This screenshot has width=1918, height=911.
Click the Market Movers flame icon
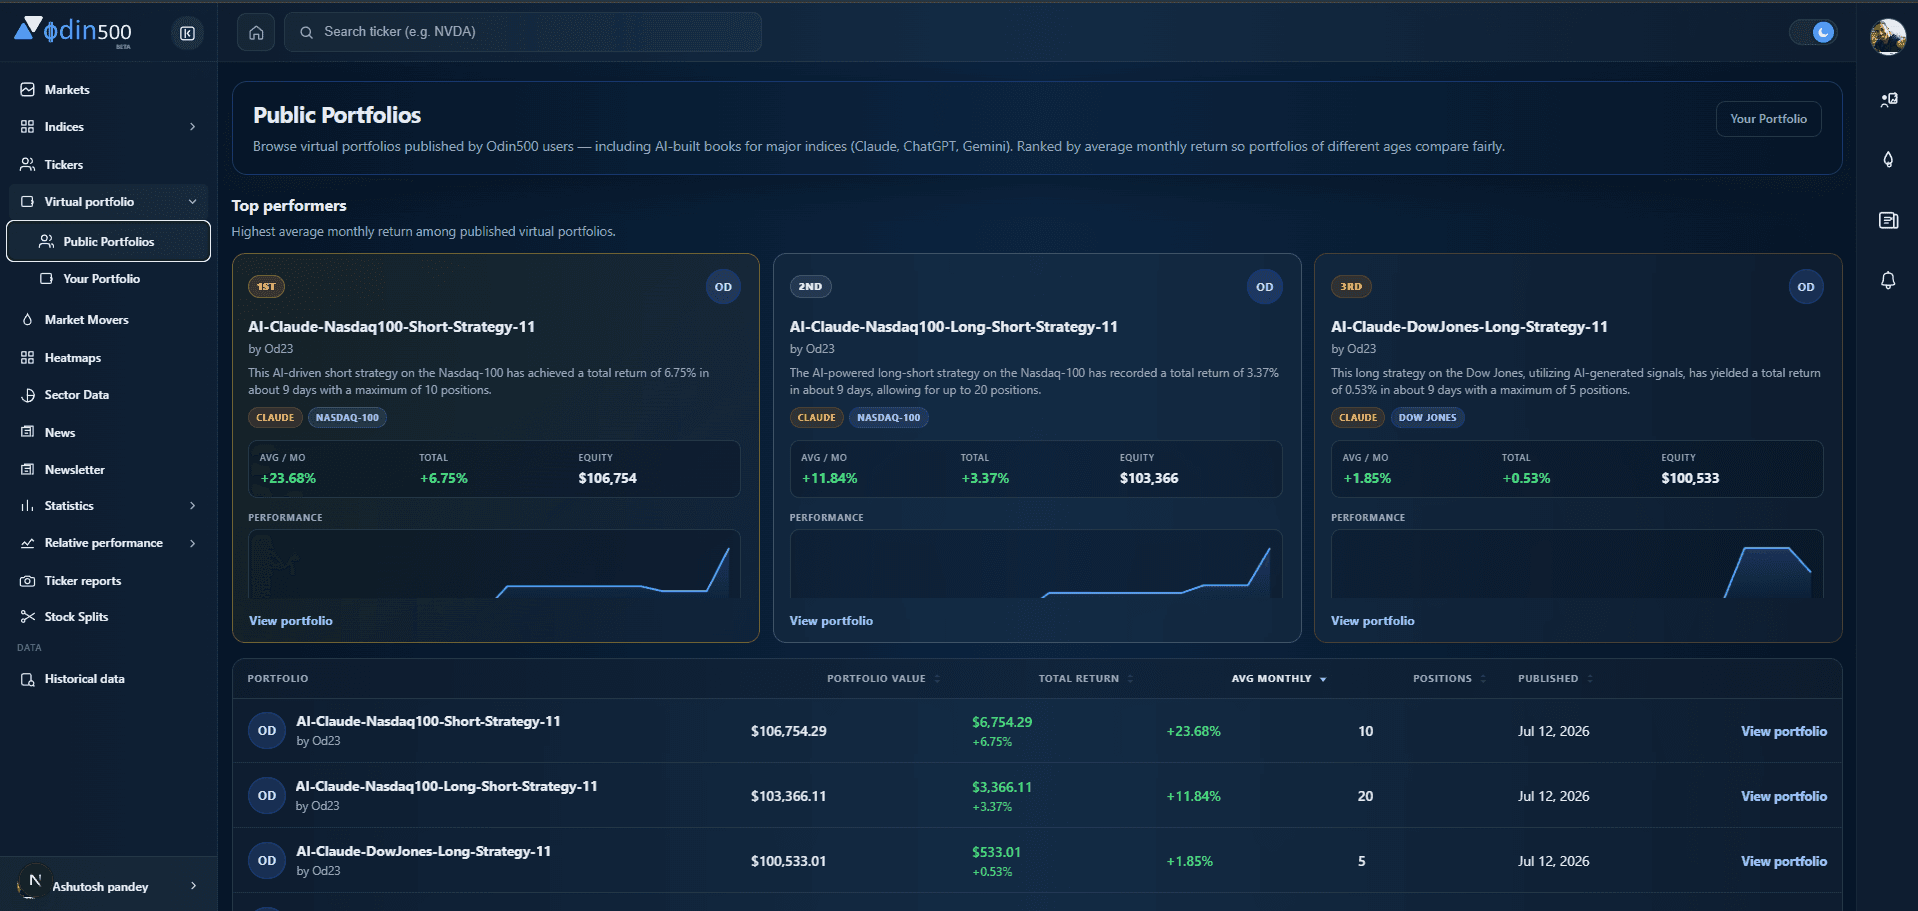pyautogui.click(x=27, y=320)
